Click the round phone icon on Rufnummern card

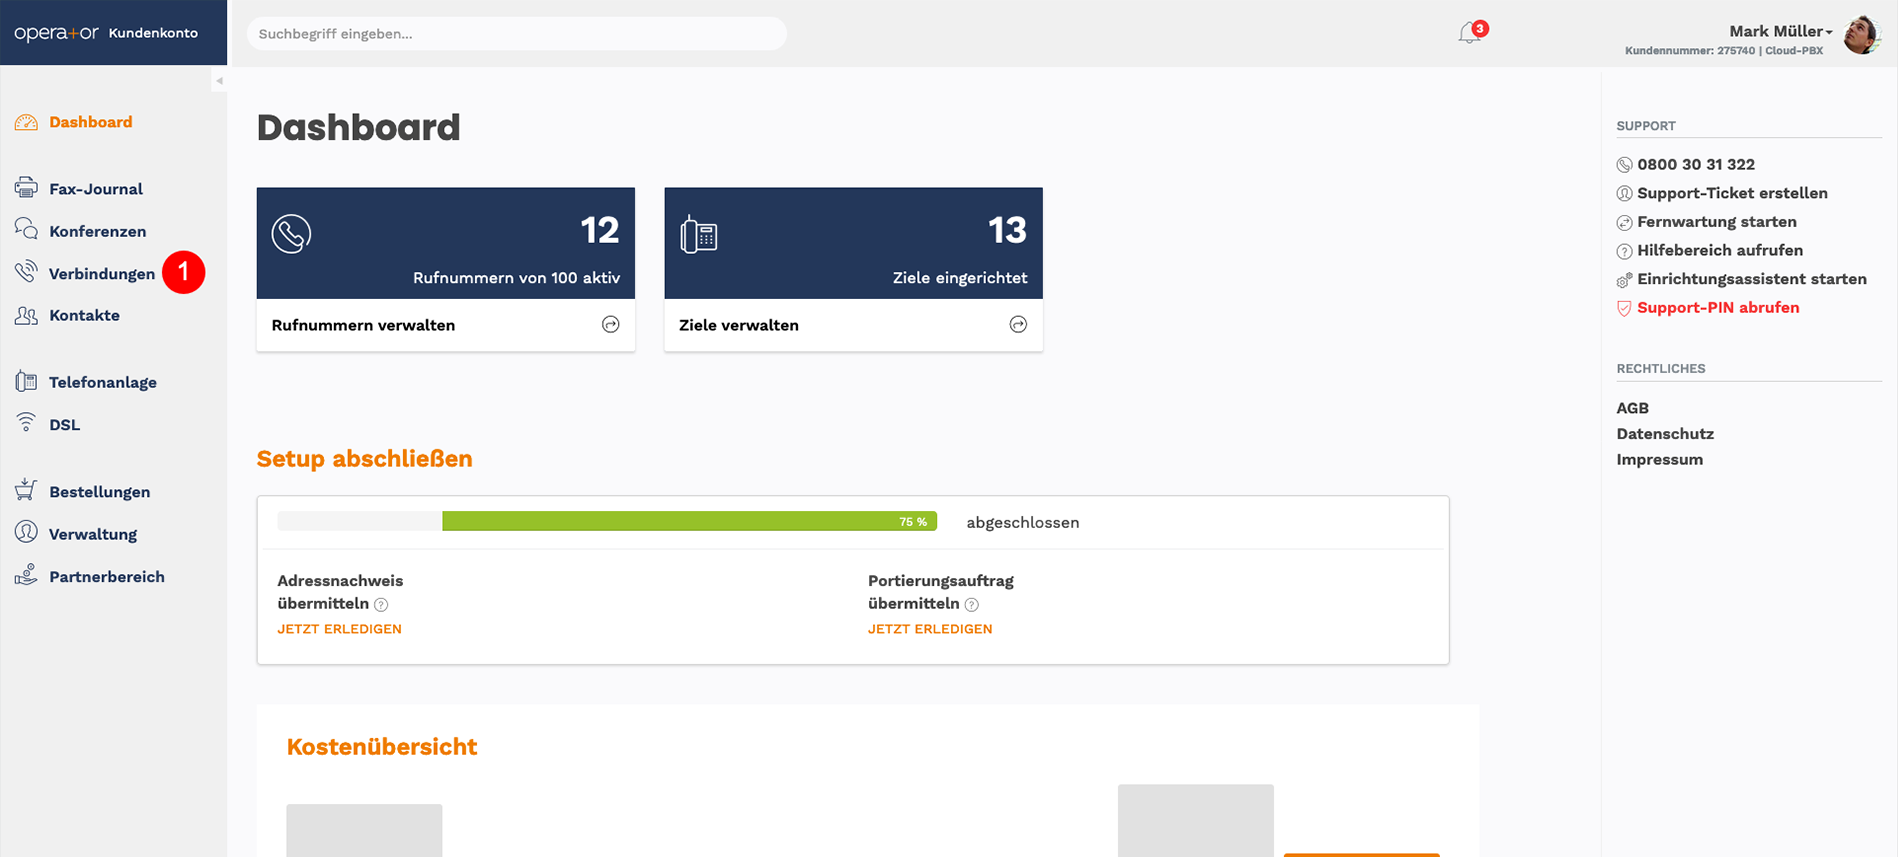[x=291, y=234]
